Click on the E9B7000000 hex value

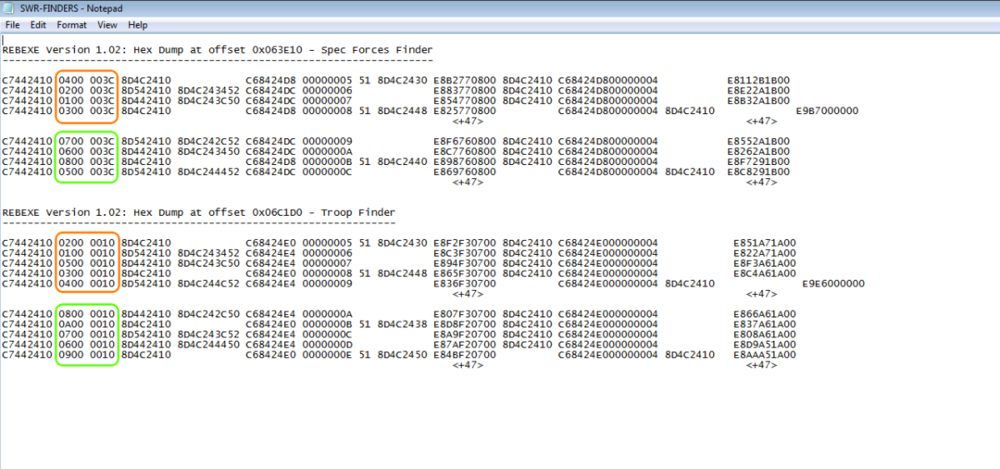(x=827, y=110)
